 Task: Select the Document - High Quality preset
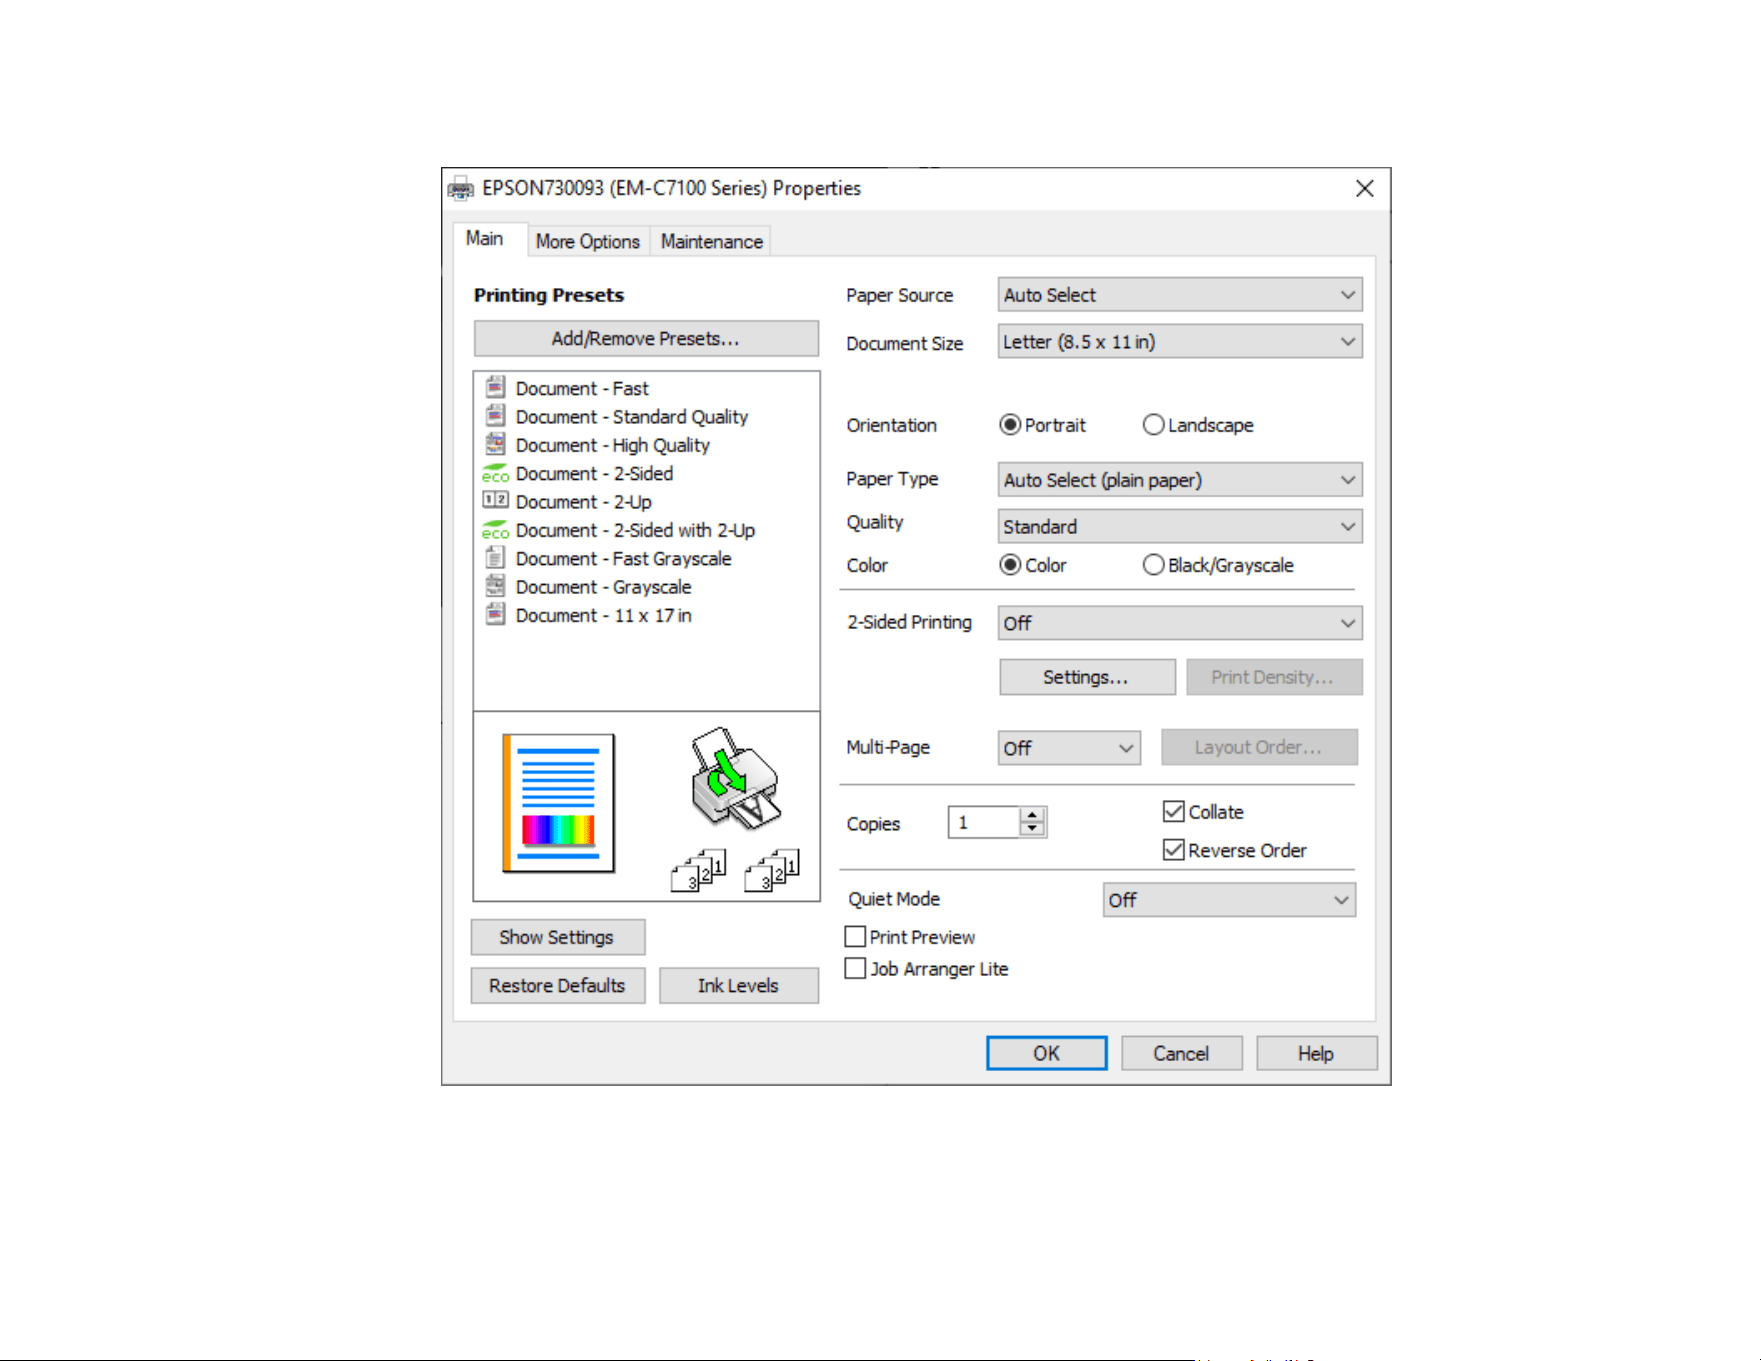click(613, 445)
